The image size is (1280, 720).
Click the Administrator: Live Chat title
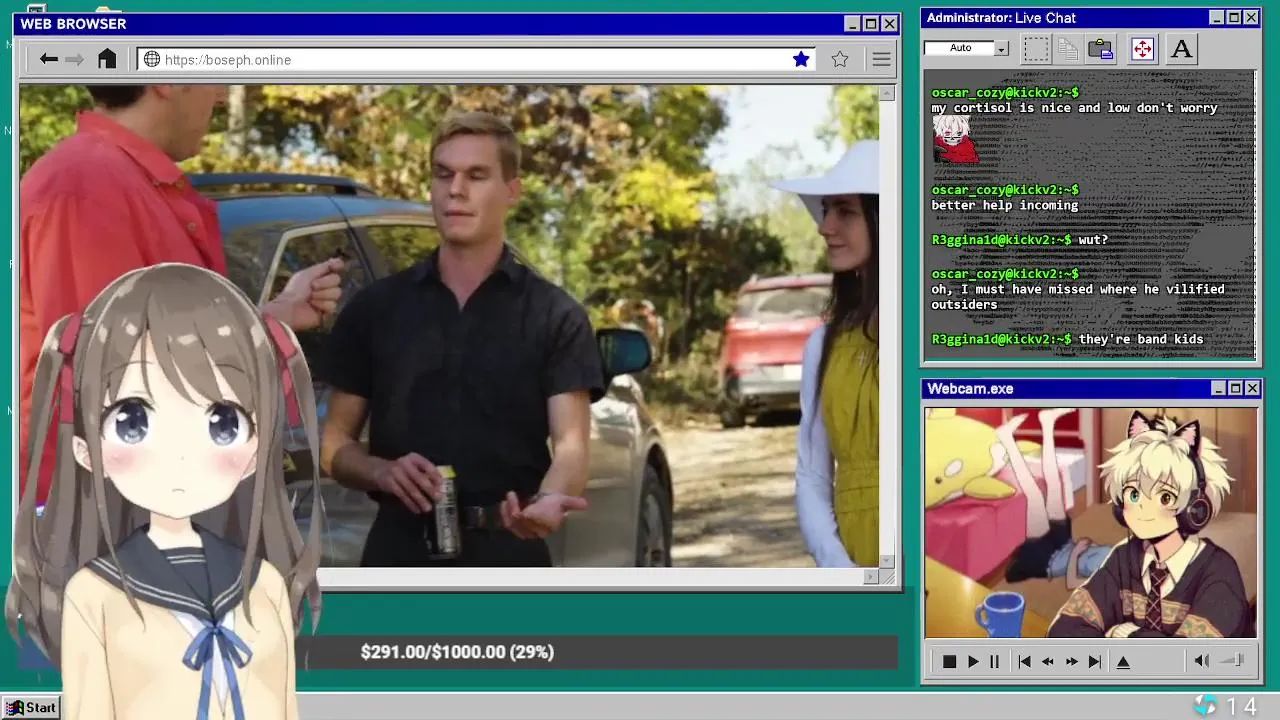tap(1001, 18)
